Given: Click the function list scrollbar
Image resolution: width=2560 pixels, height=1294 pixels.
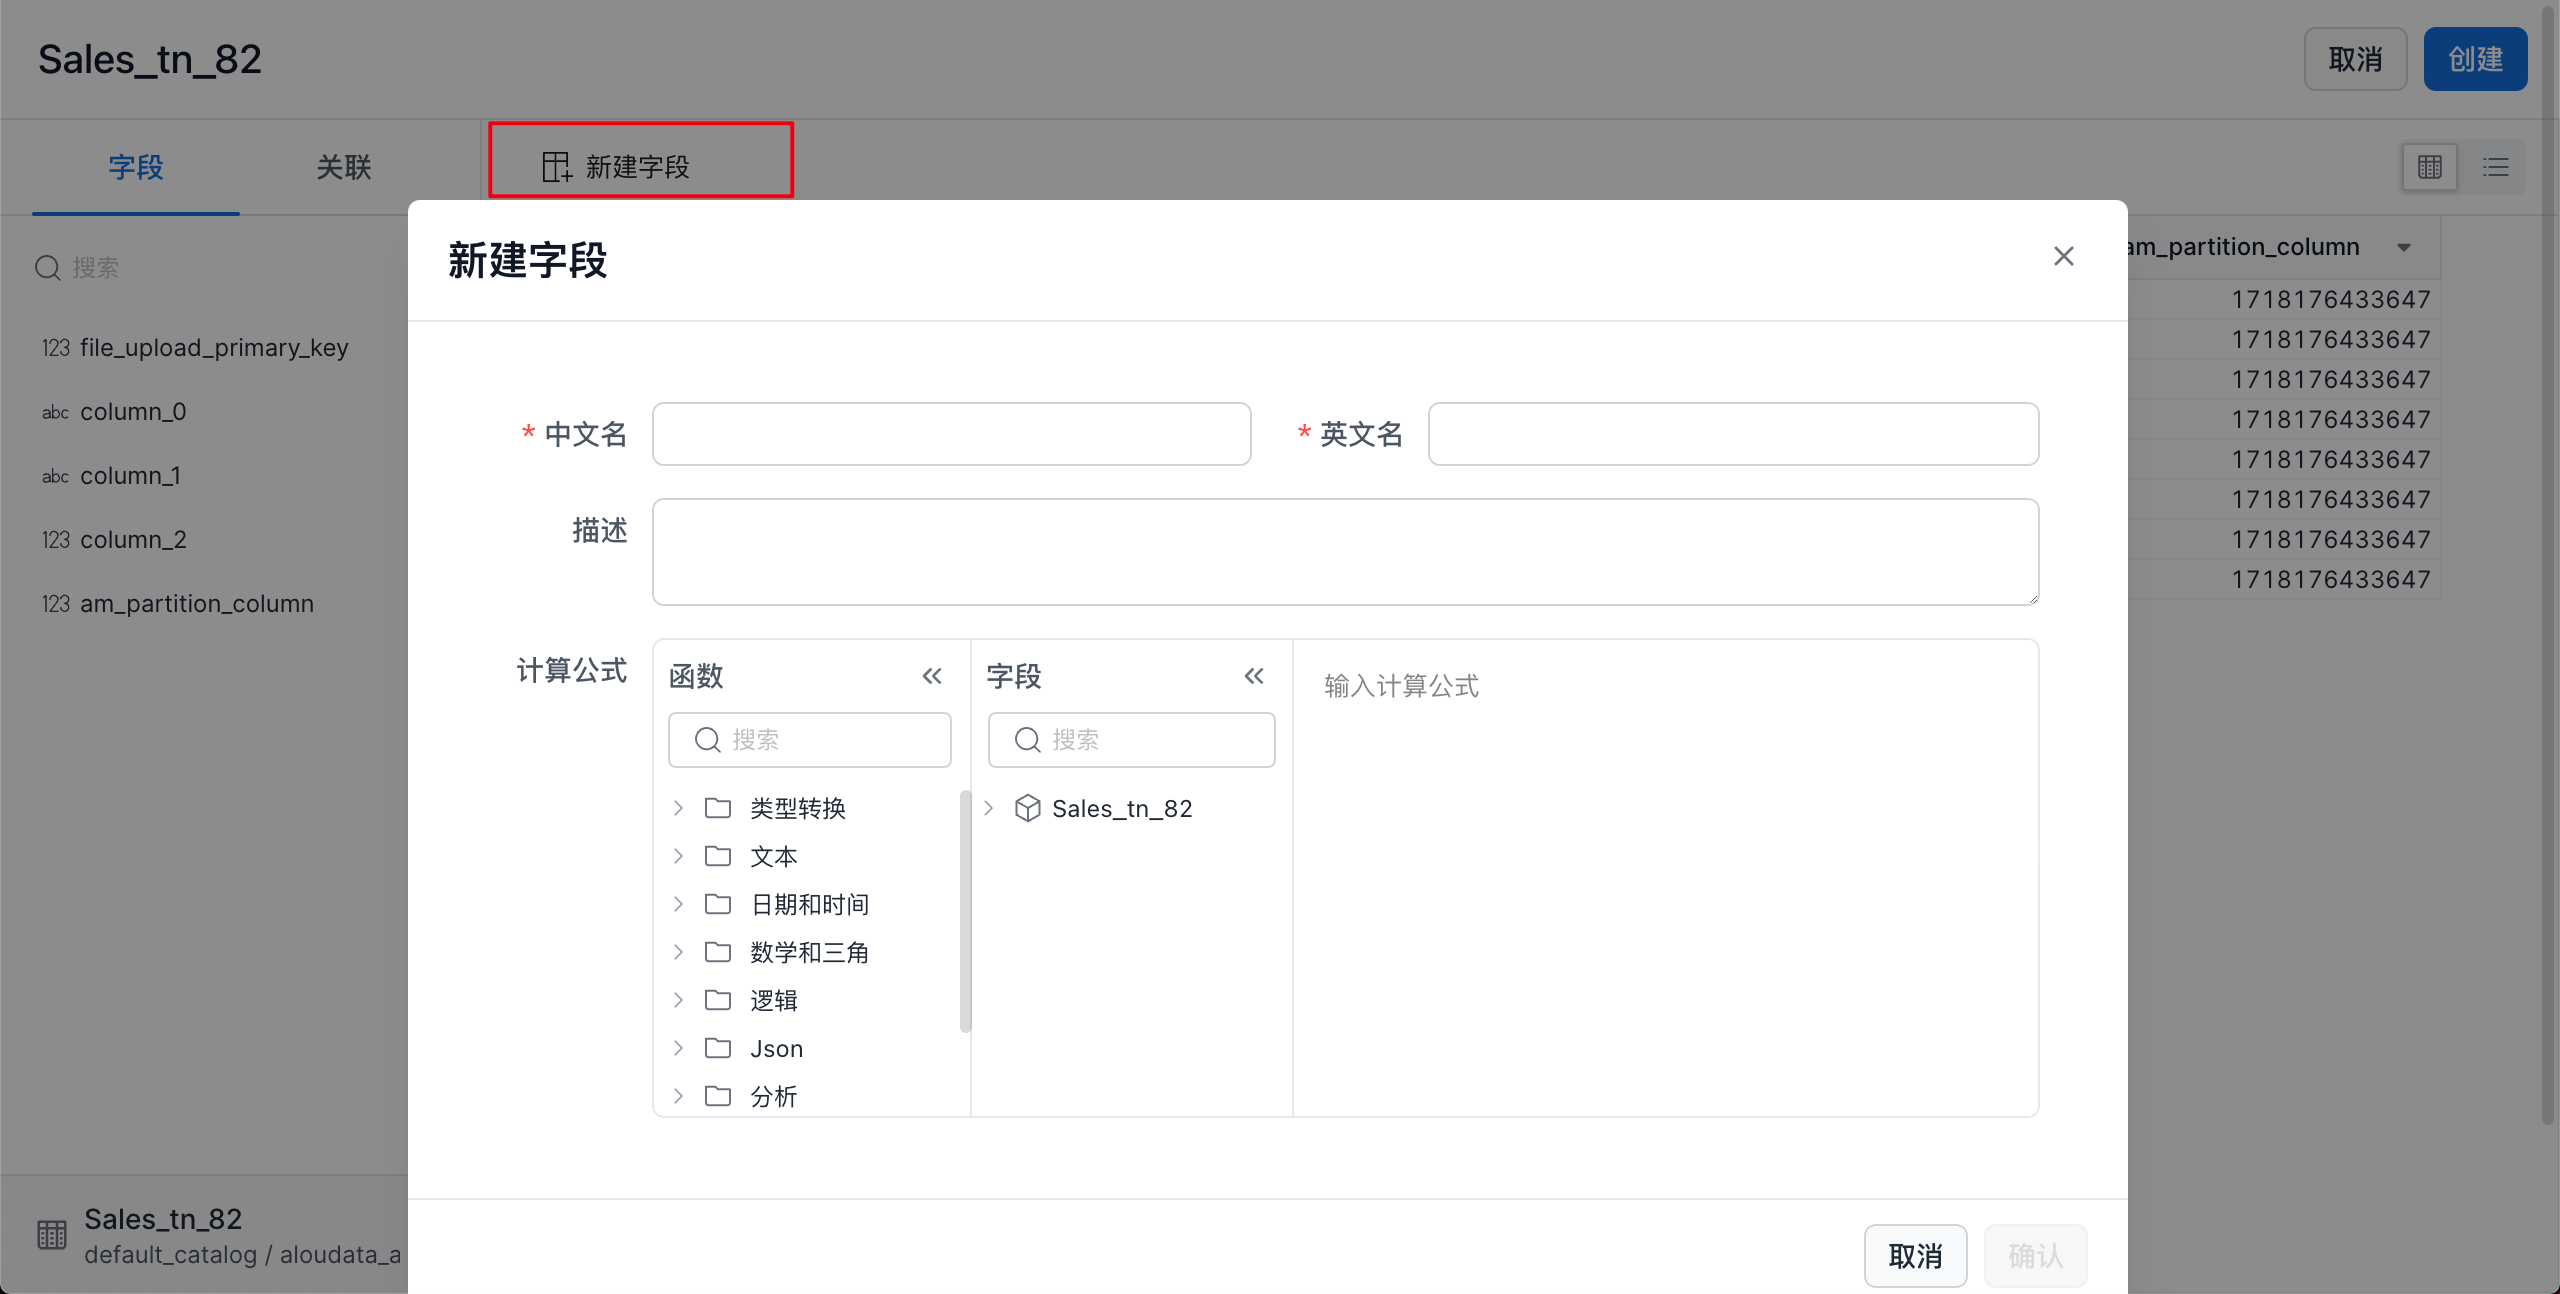Looking at the screenshot, I should click(x=965, y=910).
